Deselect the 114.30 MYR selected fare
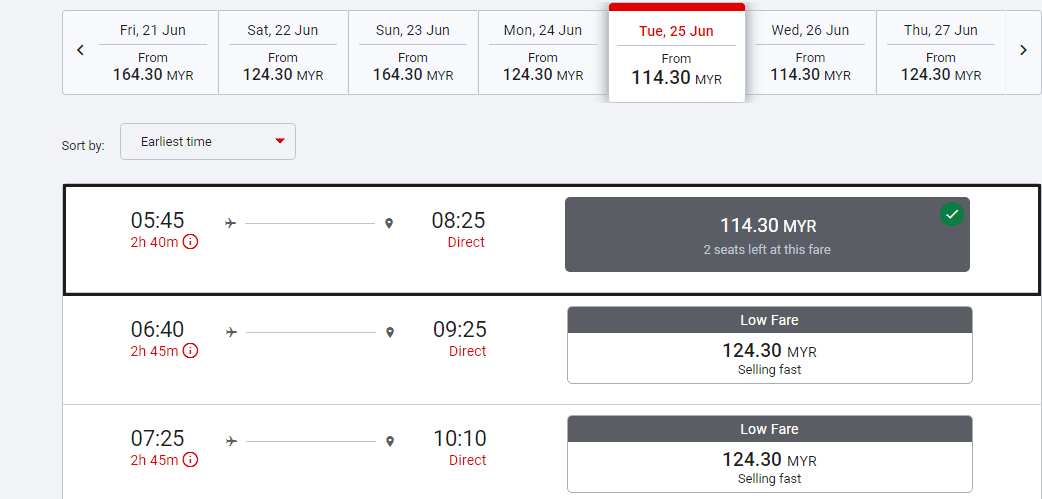This screenshot has width=1042, height=499. pos(767,235)
